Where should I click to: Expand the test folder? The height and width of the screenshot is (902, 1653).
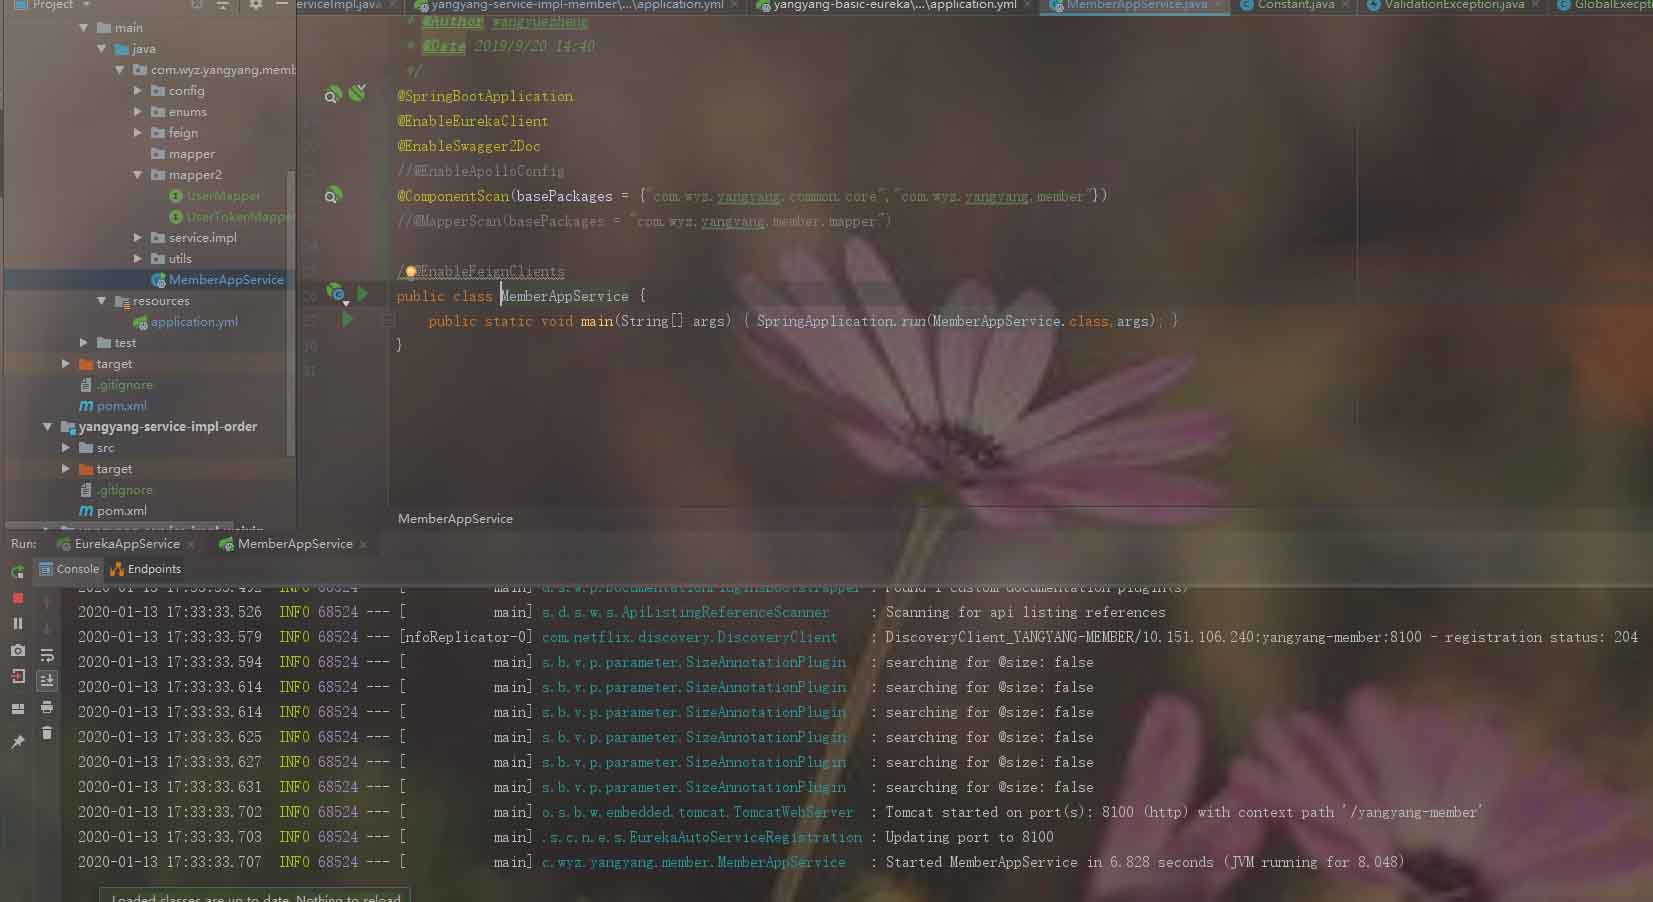pos(84,343)
